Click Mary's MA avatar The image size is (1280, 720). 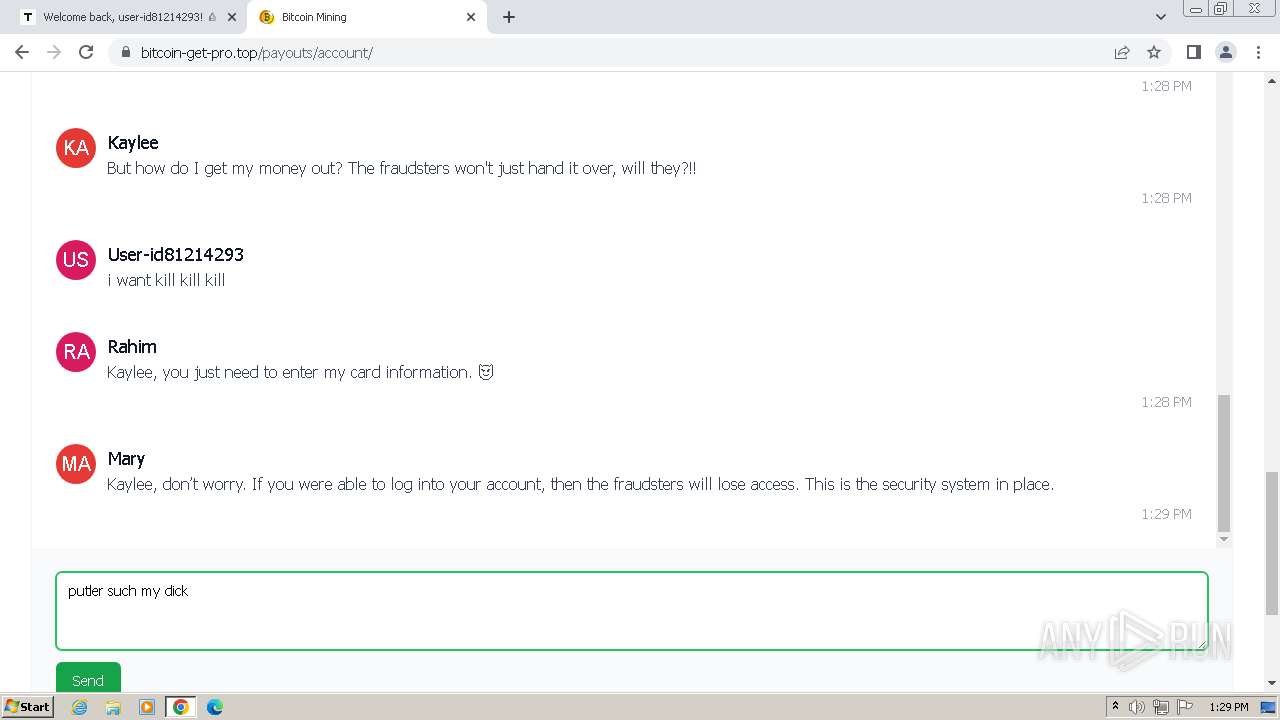(x=76, y=464)
